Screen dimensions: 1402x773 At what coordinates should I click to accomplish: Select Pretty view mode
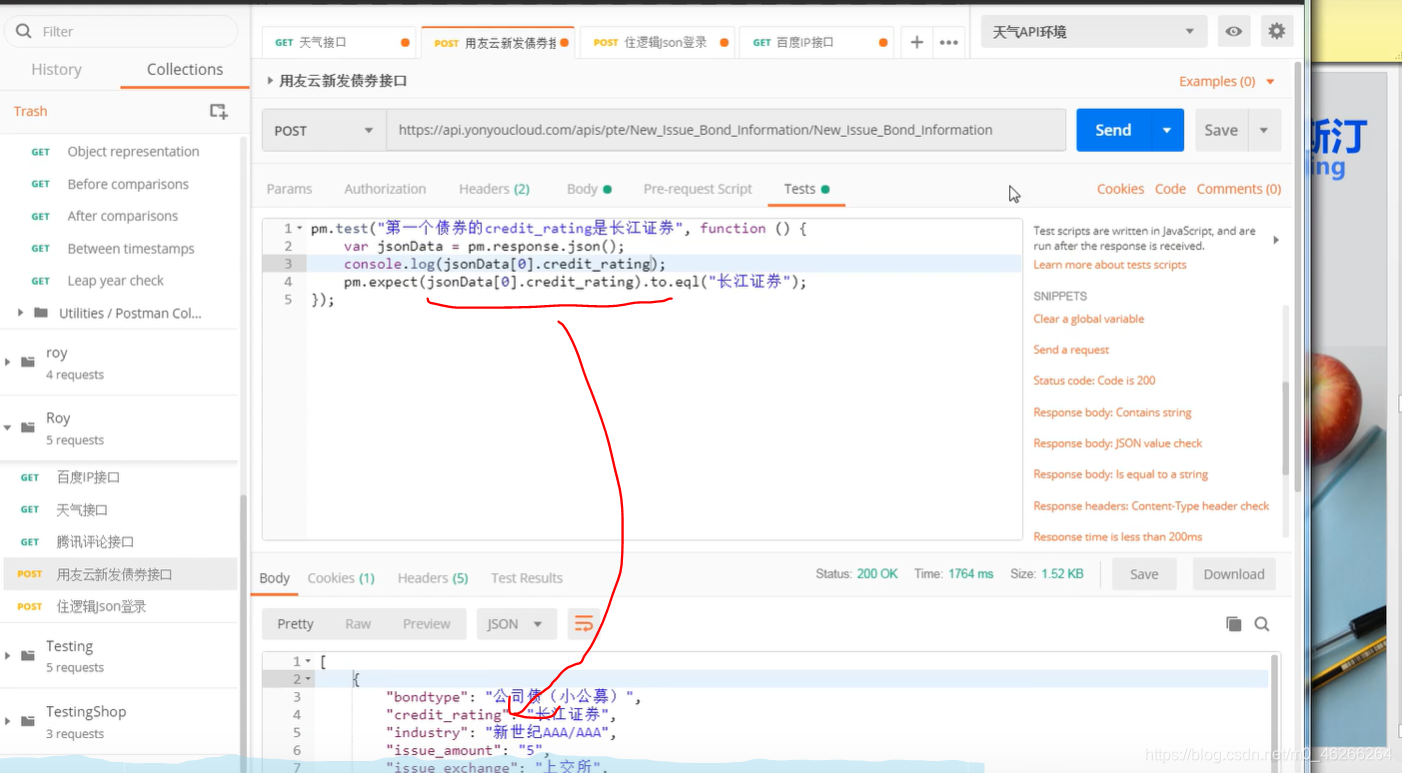[295, 624]
